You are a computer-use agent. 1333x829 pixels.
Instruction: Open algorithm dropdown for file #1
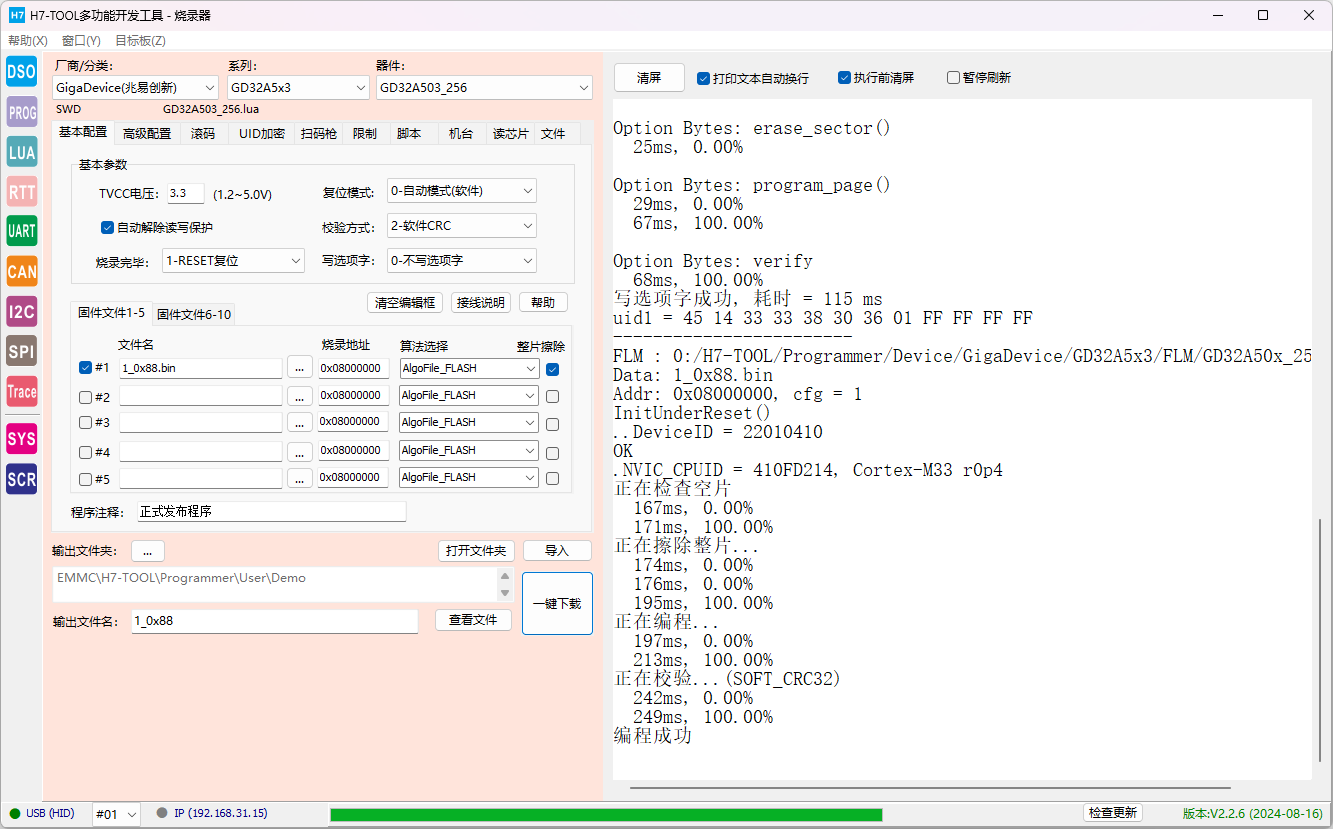469,368
